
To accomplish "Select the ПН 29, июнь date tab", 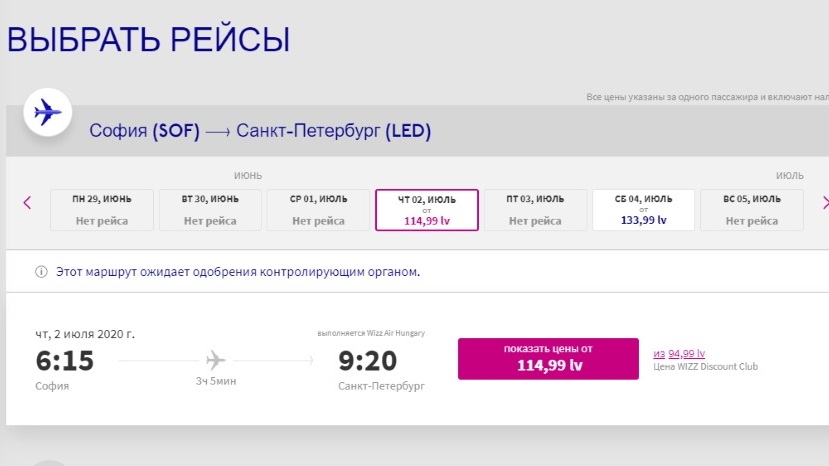I will tap(101, 210).
